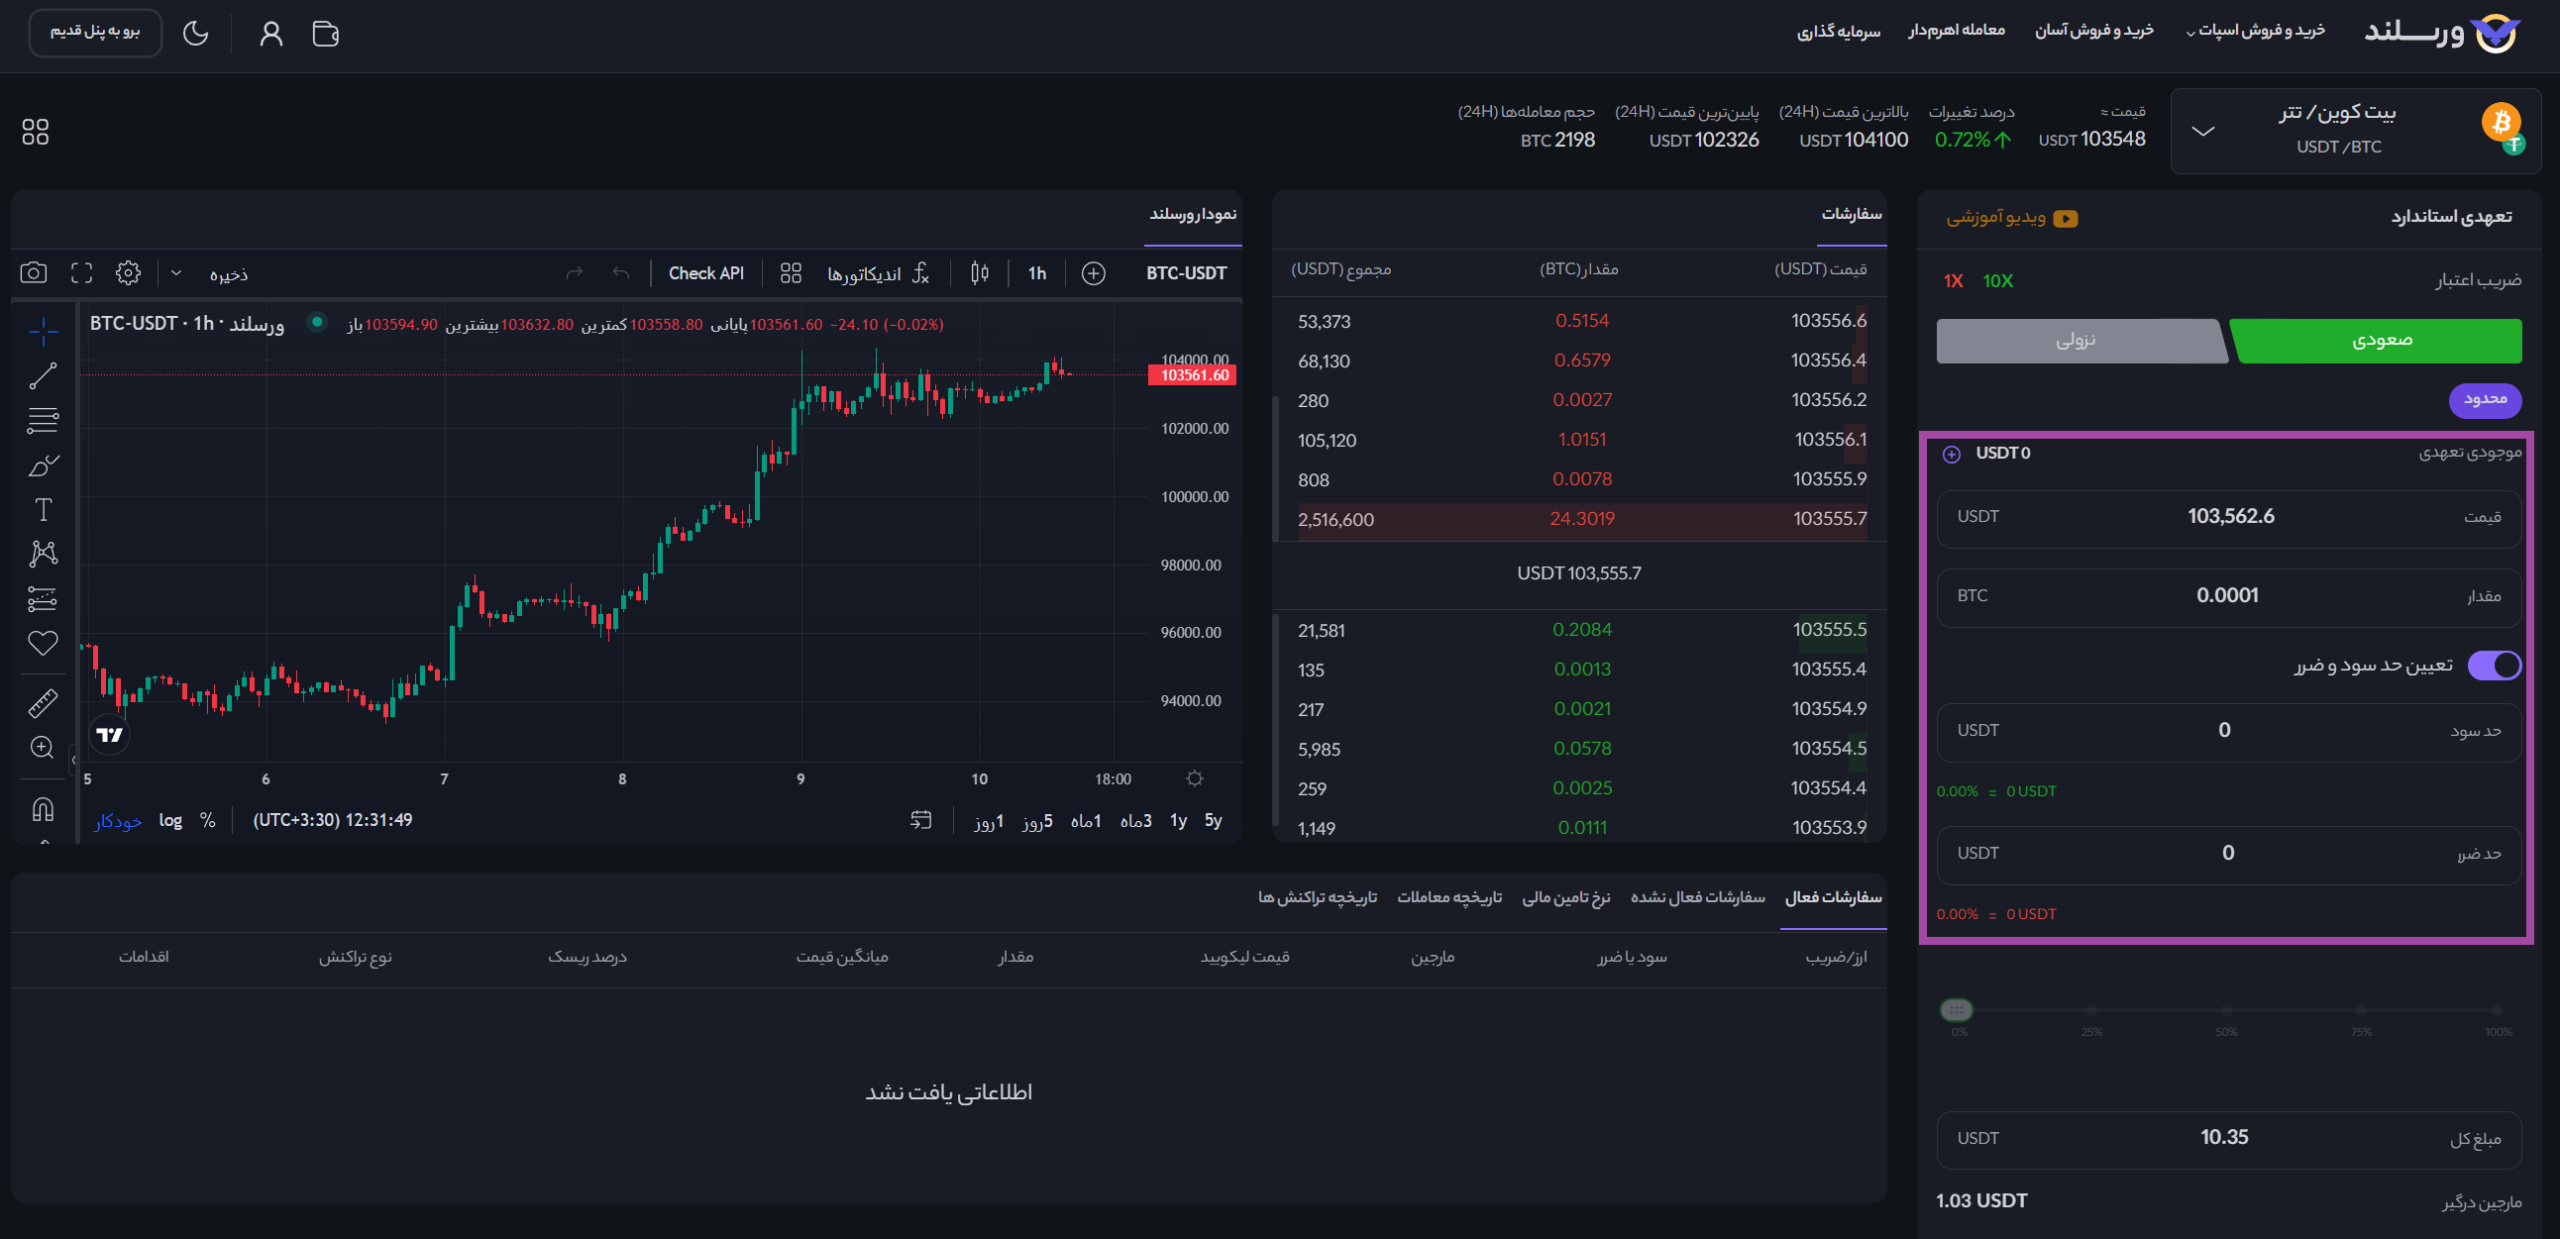Screen dimensions: 2560x1239
Task: Toggle fullscreen chart mode icon
Action: (82, 273)
